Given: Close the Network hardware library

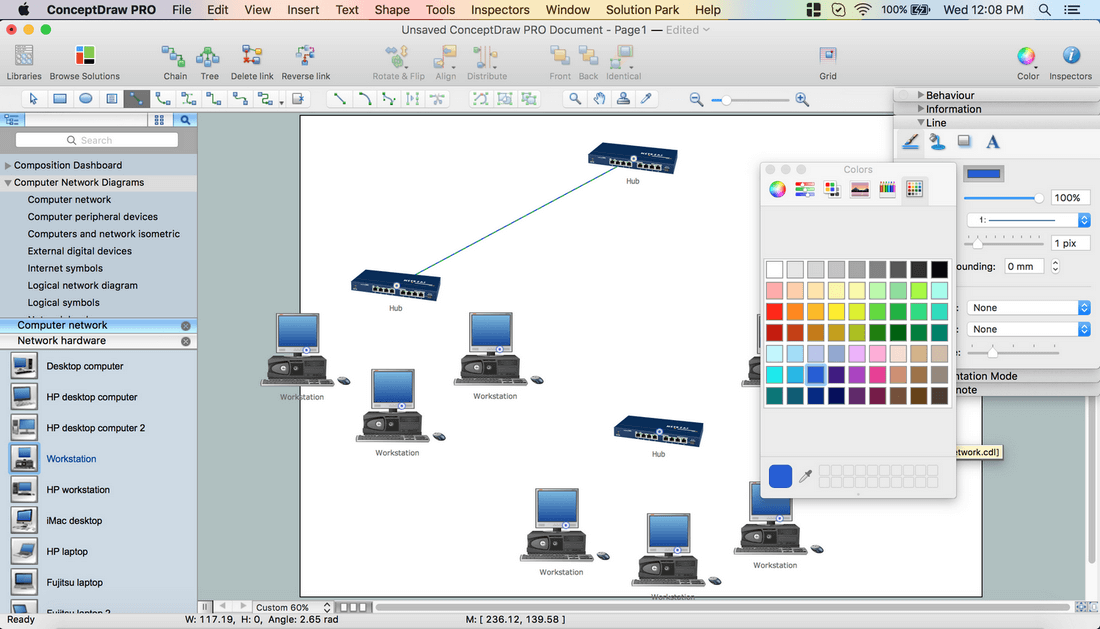Looking at the screenshot, I should (186, 342).
